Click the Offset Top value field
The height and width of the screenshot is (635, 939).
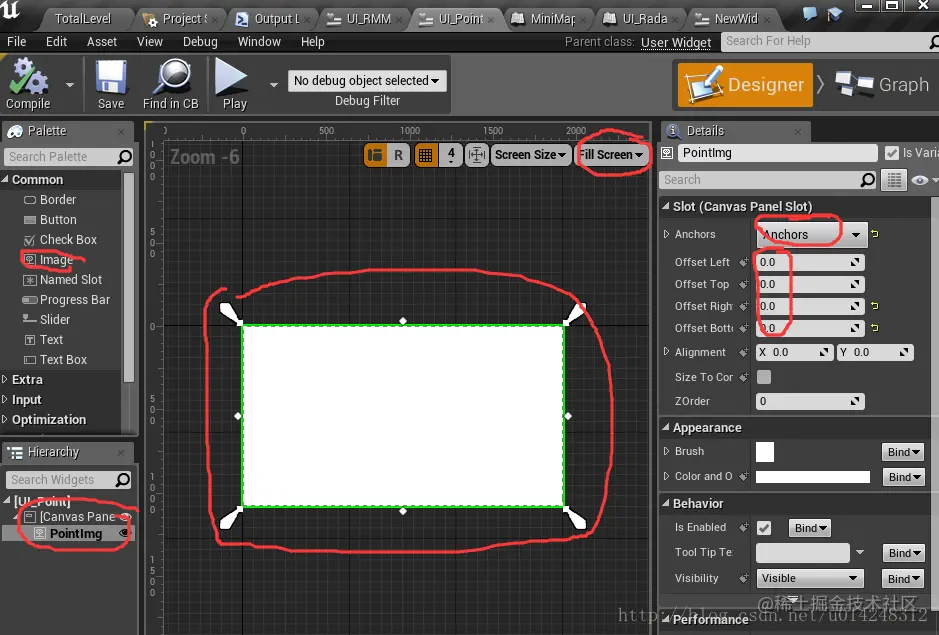[810, 284]
